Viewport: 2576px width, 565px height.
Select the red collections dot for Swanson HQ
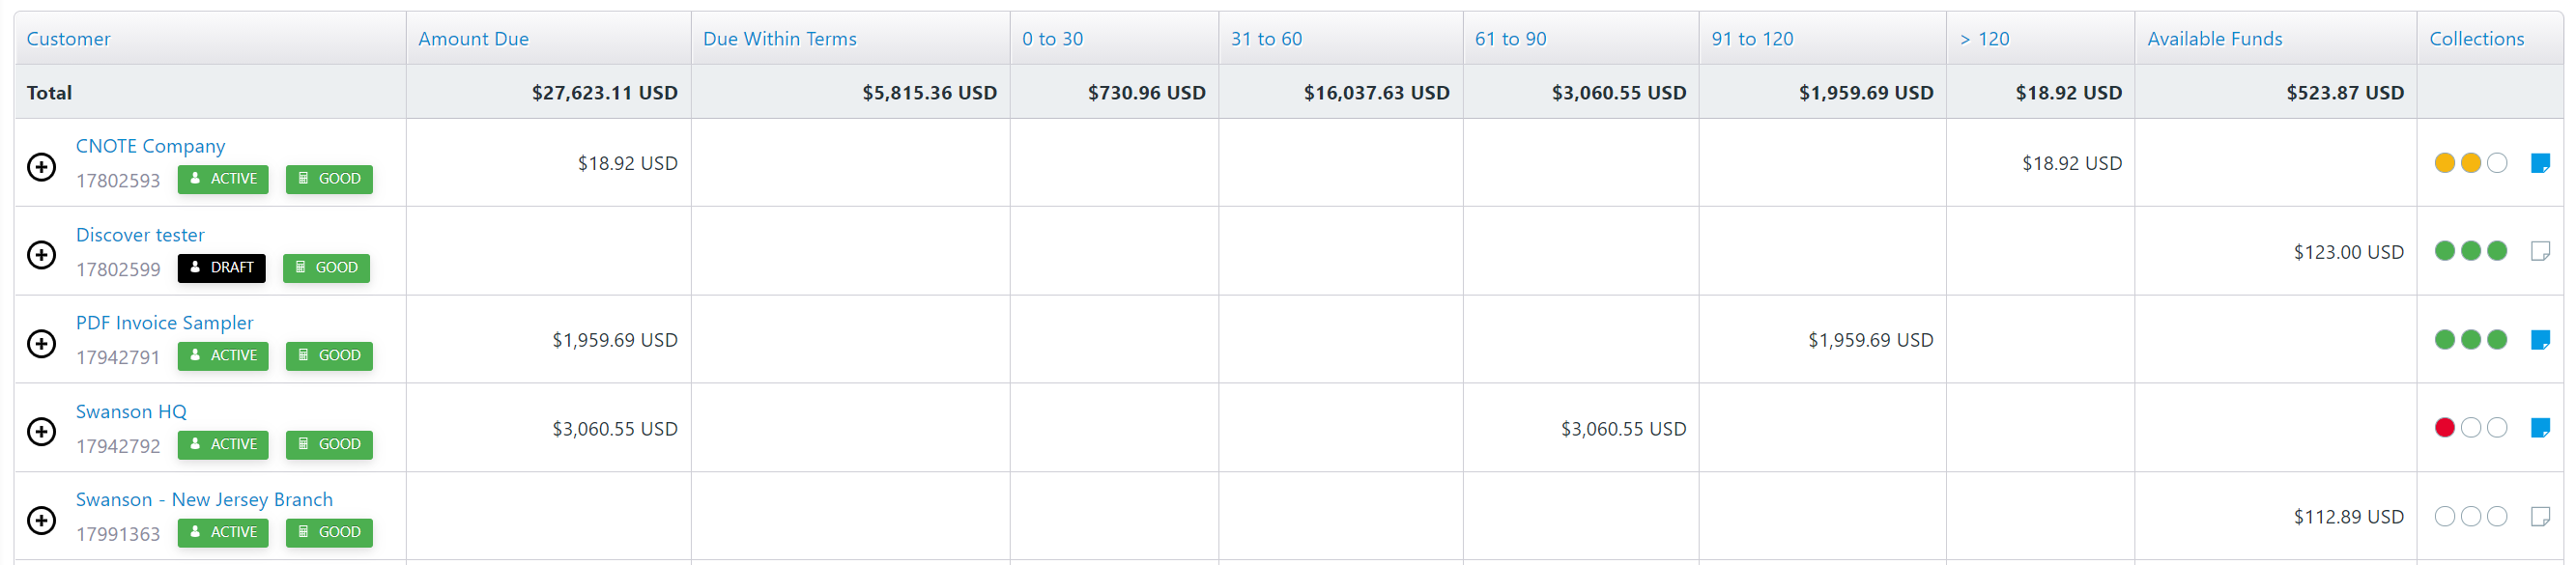(2444, 428)
